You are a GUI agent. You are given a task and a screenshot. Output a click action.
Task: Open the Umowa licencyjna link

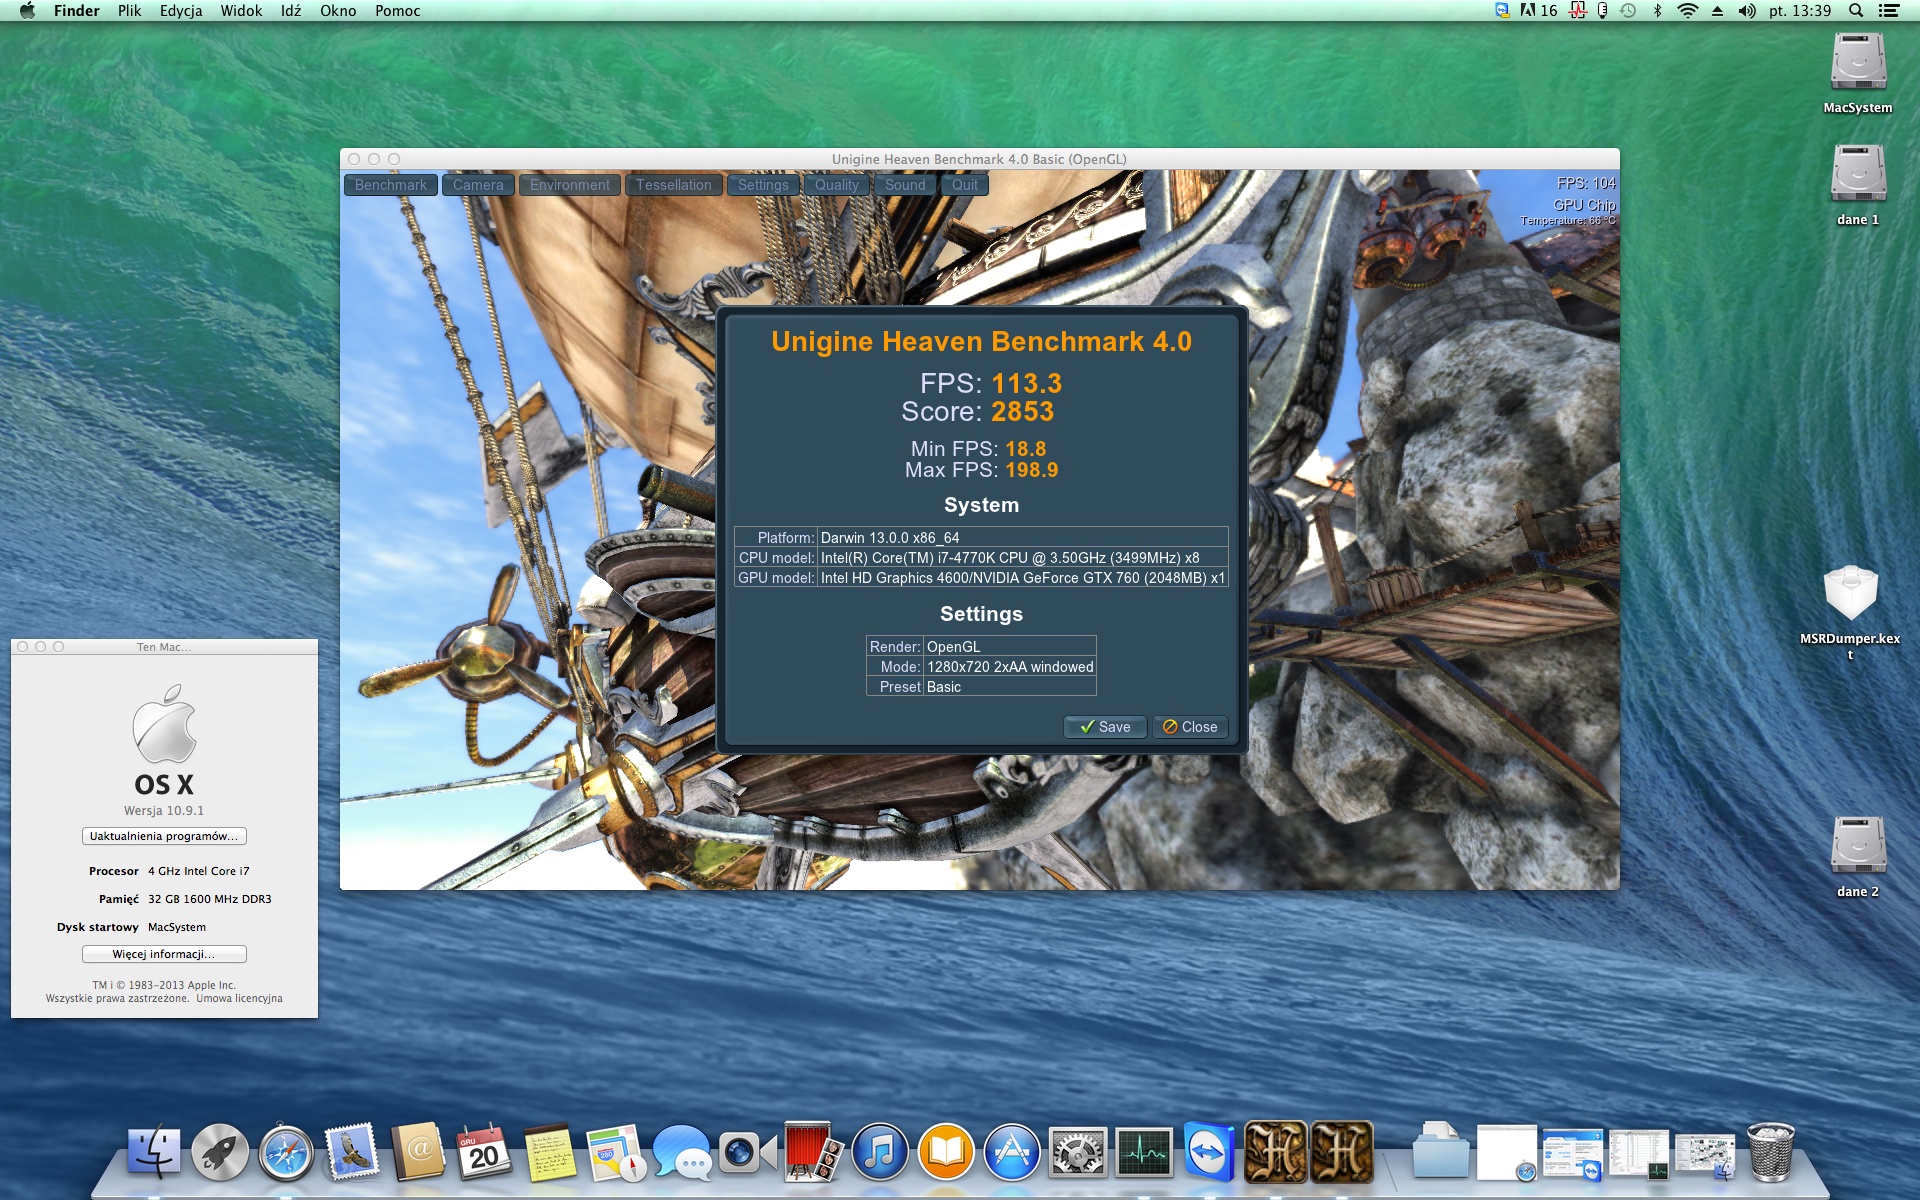tap(239, 998)
